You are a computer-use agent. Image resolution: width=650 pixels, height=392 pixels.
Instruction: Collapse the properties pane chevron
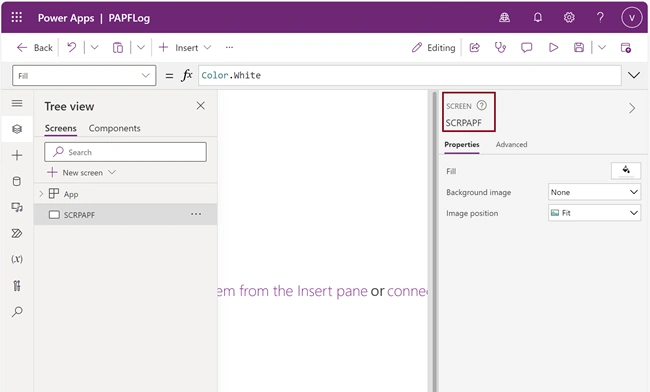[x=632, y=109]
